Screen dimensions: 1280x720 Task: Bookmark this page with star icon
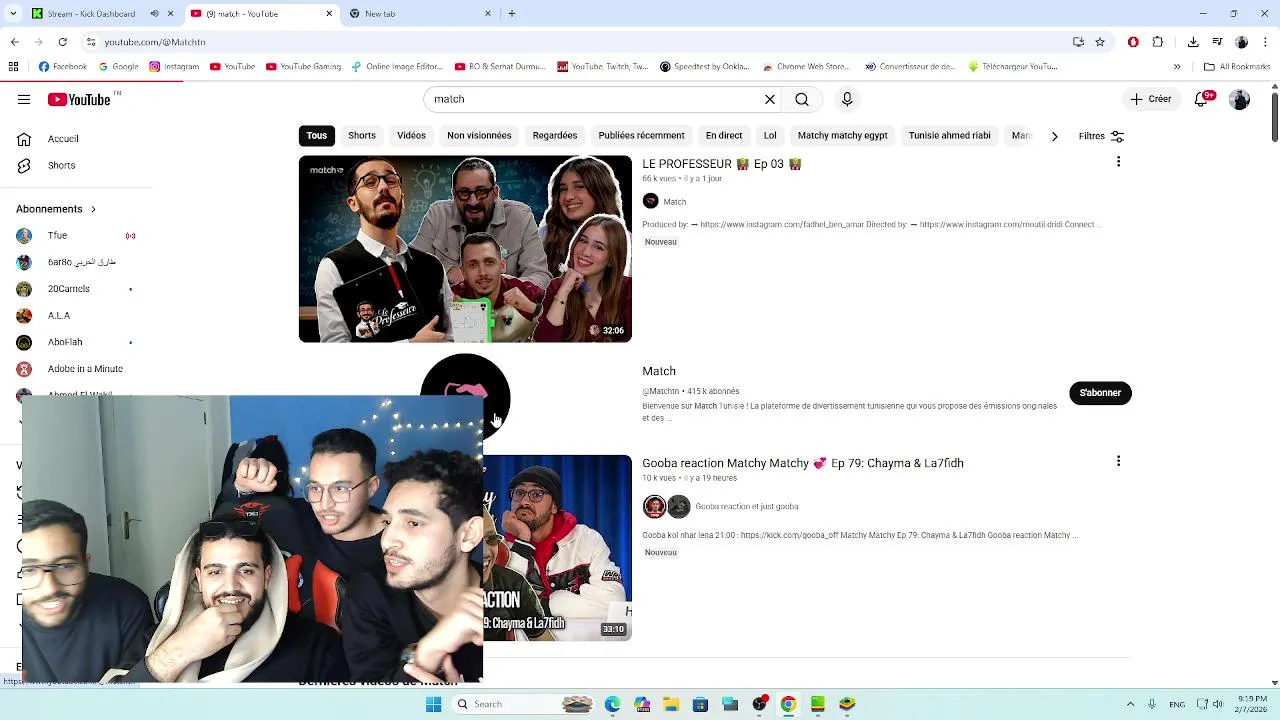pos(1100,42)
